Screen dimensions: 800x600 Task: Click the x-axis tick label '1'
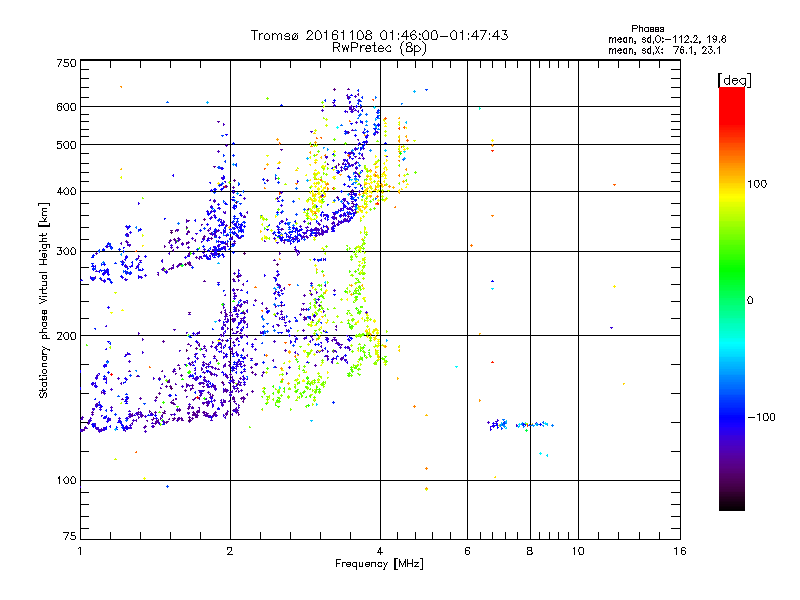[80, 551]
